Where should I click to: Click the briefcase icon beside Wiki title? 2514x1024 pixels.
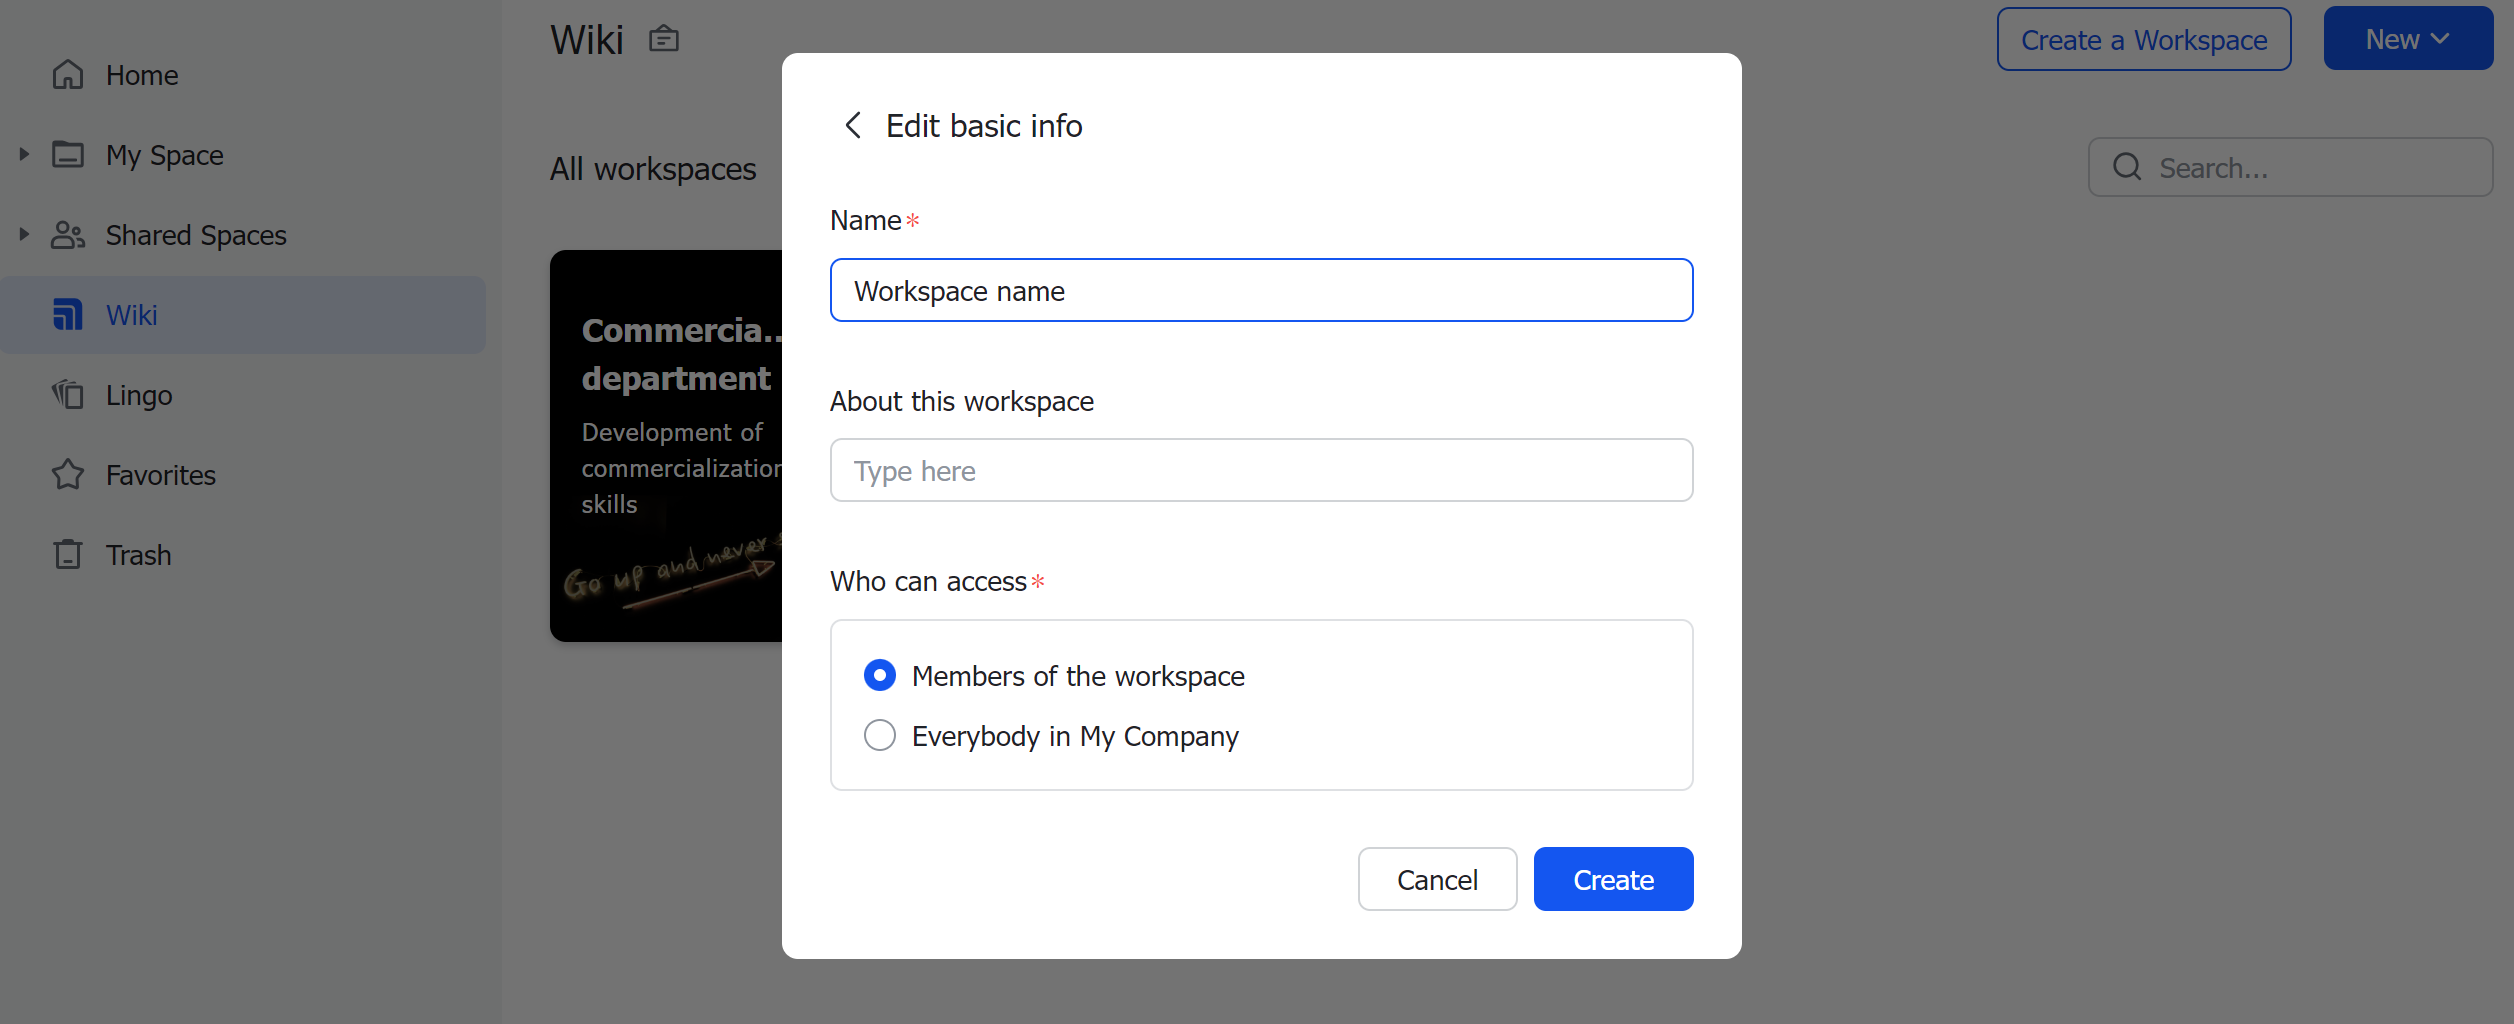pyautogui.click(x=663, y=38)
